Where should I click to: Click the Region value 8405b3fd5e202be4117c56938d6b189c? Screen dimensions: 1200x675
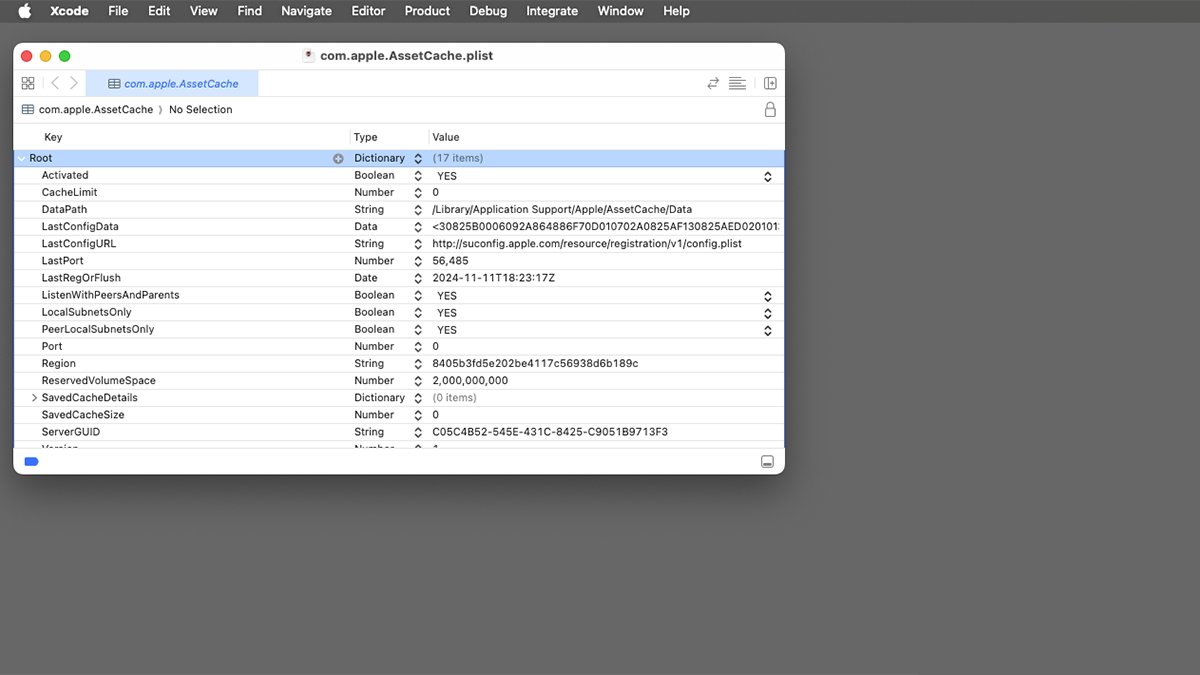coord(535,364)
